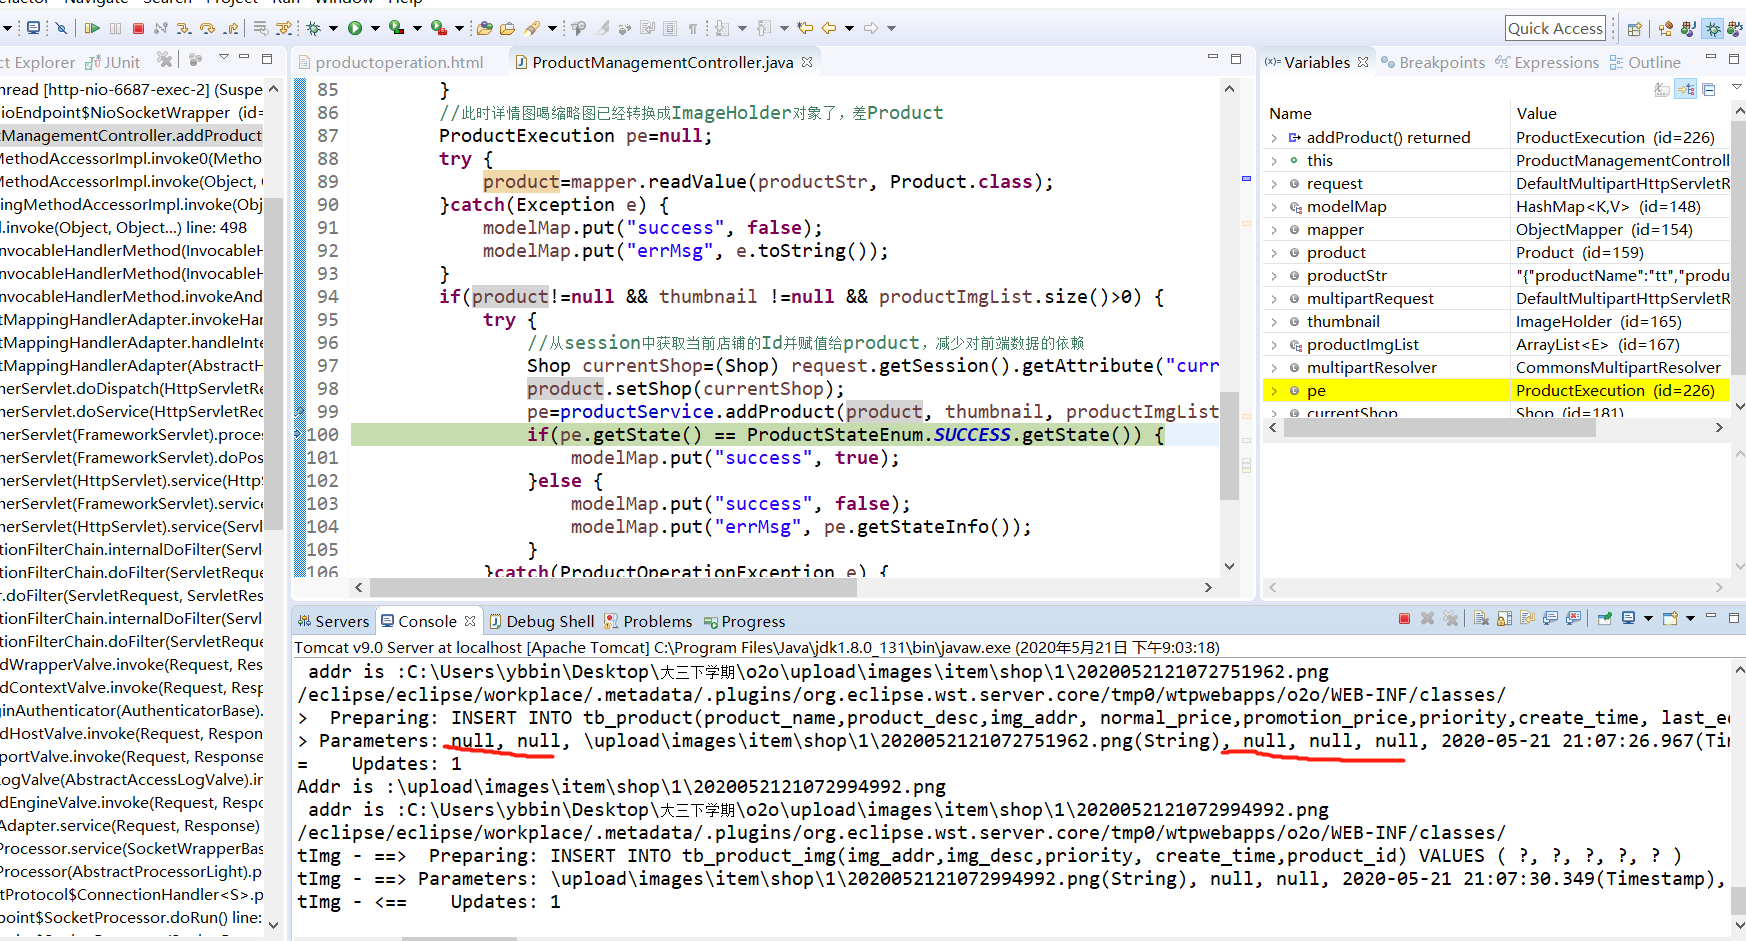Open the Breakpoints tab
The height and width of the screenshot is (941, 1746).
pyautogui.click(x=1432, y=62)
